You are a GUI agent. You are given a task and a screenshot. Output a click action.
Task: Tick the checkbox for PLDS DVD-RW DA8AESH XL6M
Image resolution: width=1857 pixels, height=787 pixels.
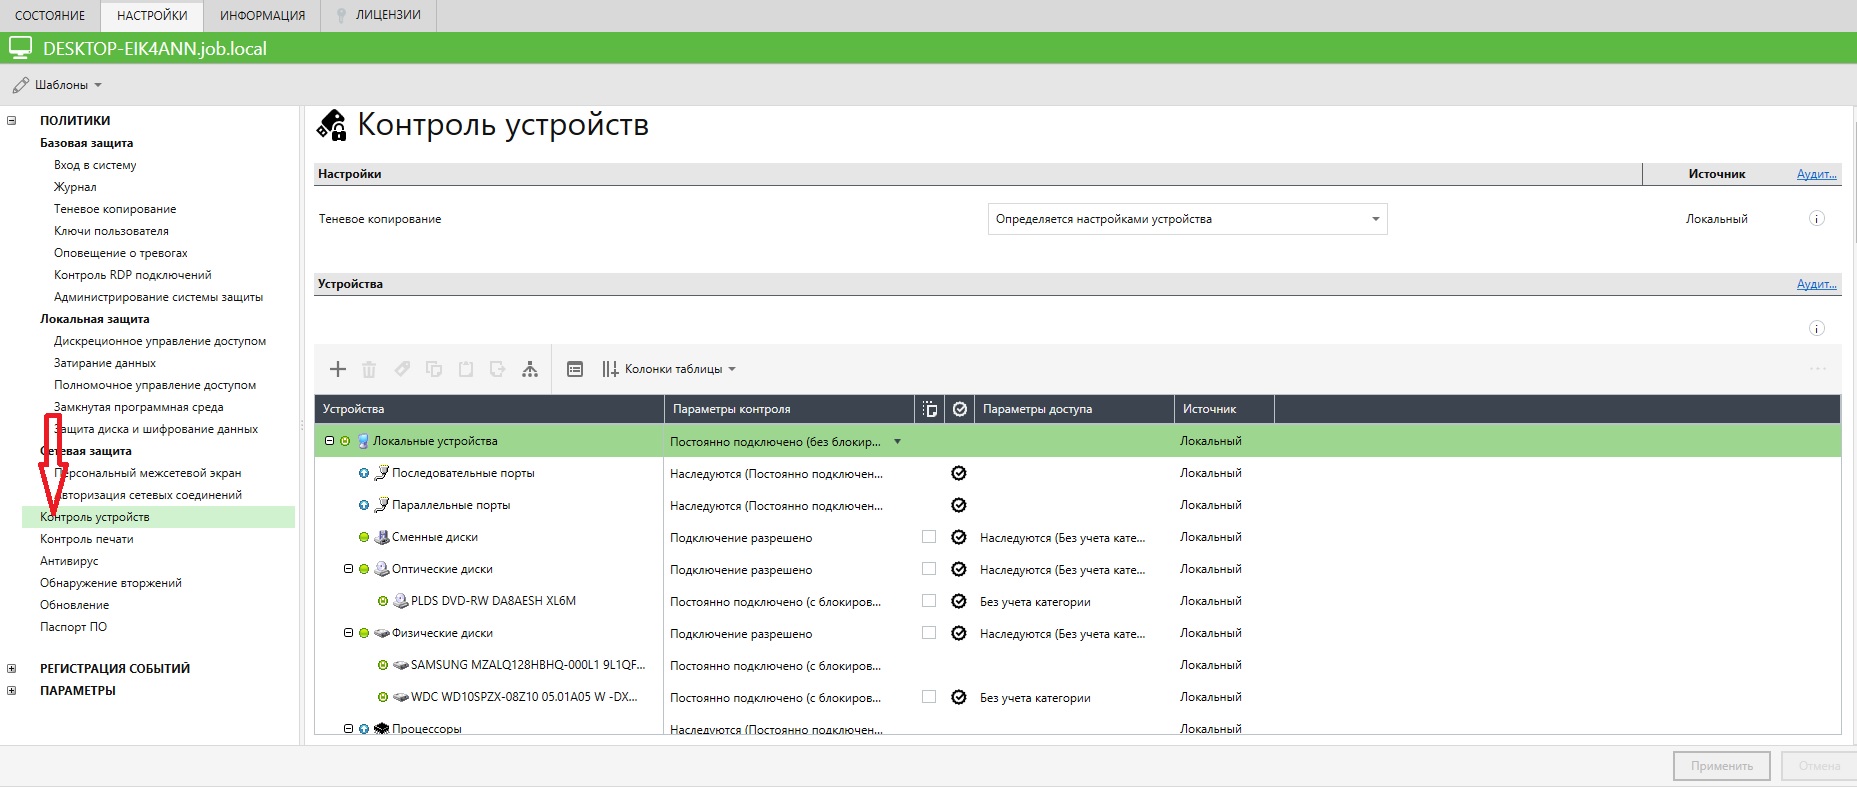929,601
